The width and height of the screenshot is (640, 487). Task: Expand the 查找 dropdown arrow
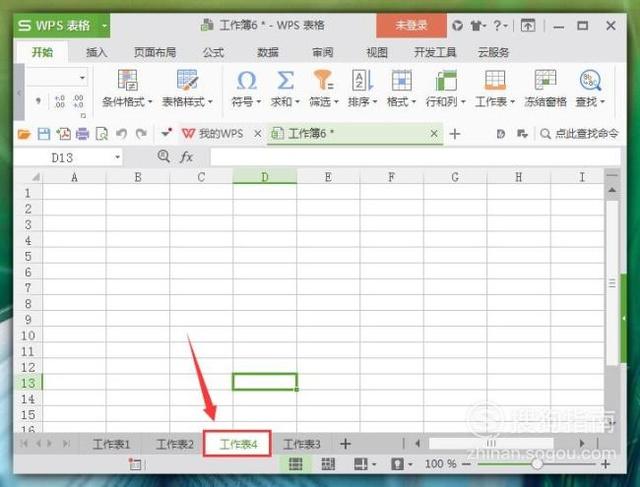[602, 101]
